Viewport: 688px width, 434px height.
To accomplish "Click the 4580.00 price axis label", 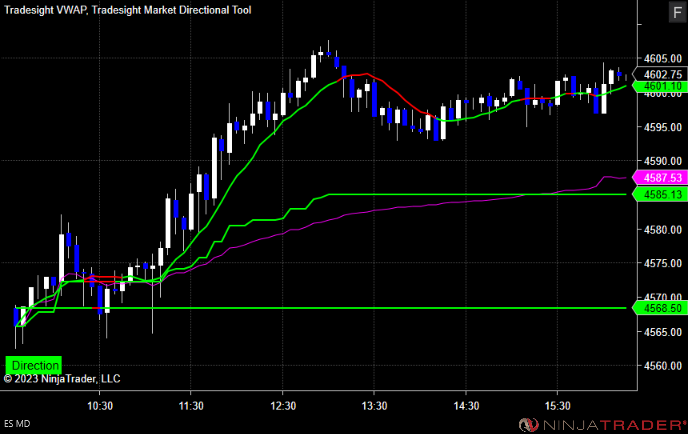I will click(663, 230).
